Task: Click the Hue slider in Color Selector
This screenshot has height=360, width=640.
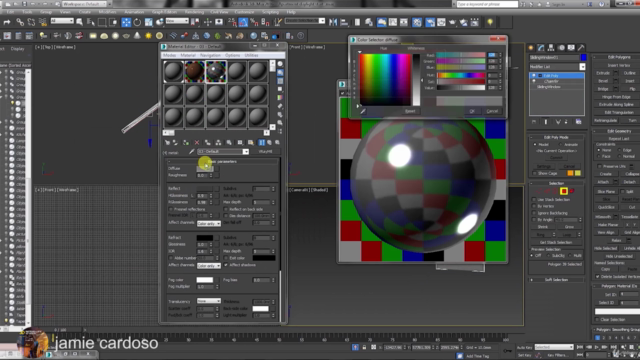Action: pyautogui.click(x=461, y=76)
